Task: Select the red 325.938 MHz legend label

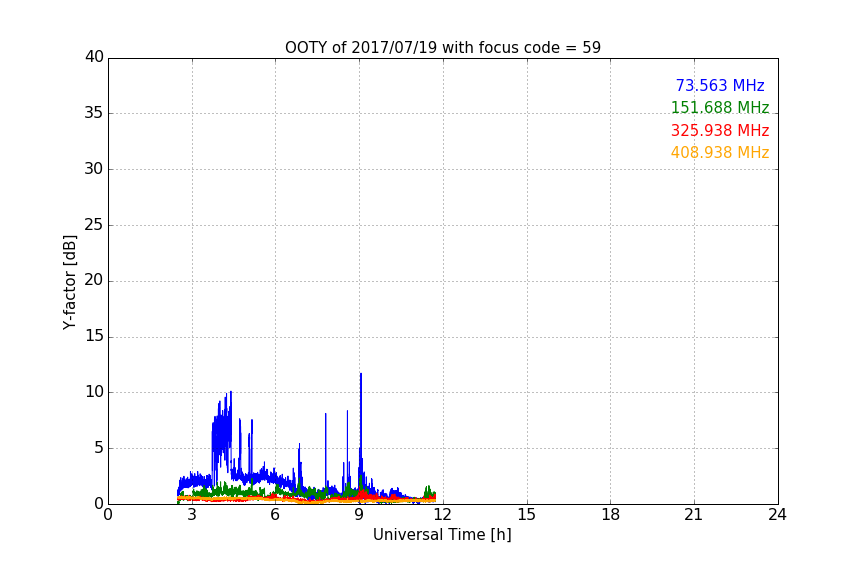Action: click(x=720, y=131)
